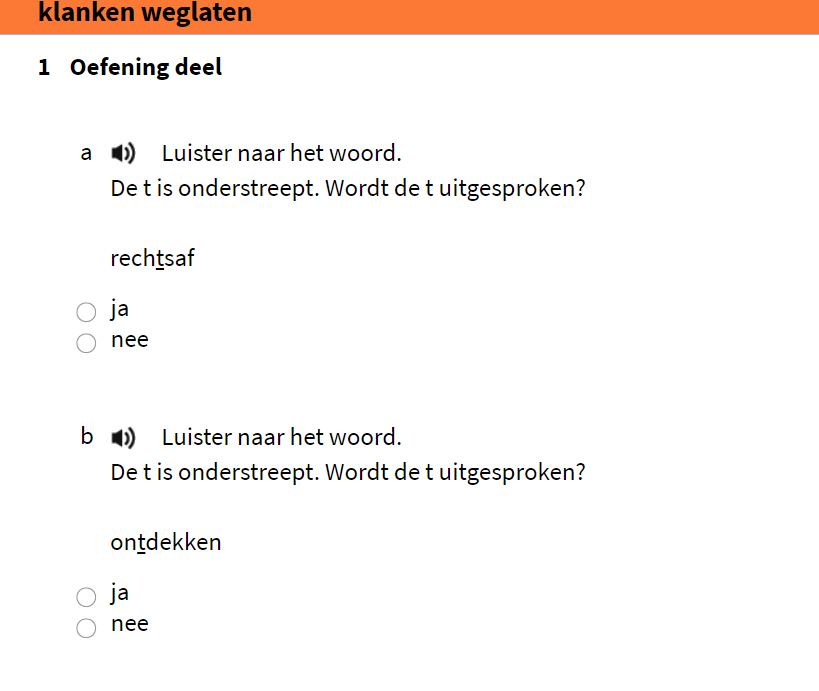Click the word ontdekken
Screen dimensions: 819x691
[166, 542]
